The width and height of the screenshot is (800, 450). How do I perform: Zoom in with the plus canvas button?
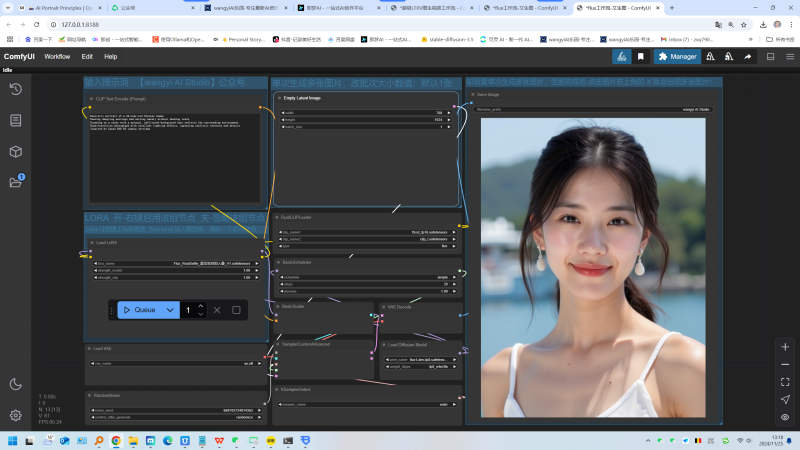[785, 347]
